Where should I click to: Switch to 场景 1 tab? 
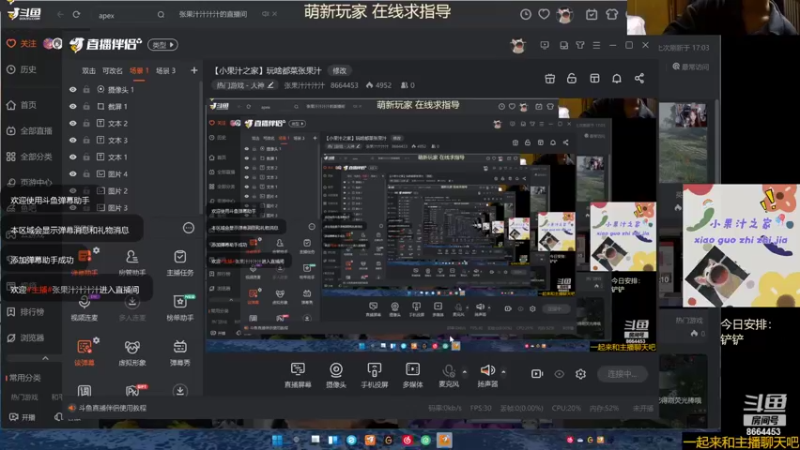tap(139, 71)
